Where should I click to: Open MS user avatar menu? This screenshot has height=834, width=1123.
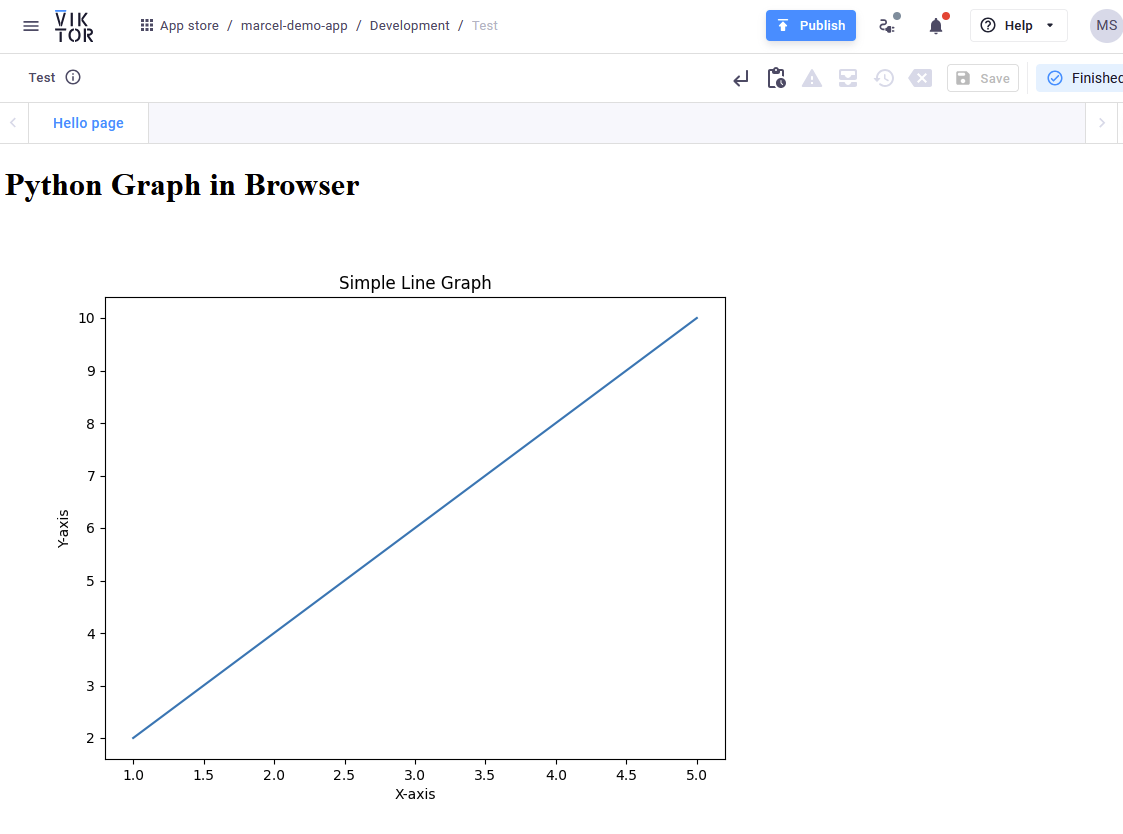1106,26
